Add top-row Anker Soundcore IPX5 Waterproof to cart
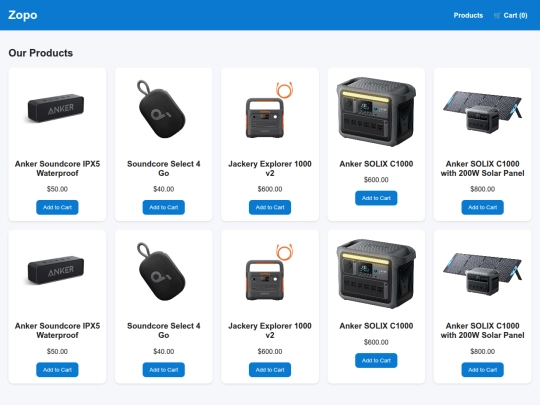Screen dimensions: 540x405 click(x=57, y=207)
